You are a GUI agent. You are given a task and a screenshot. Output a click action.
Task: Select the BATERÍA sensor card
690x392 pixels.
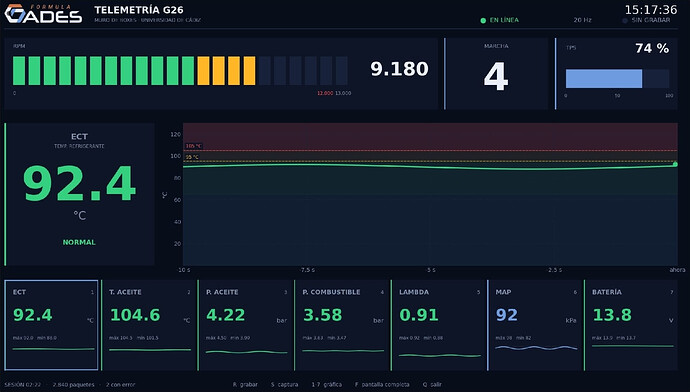tap(632, 325)
